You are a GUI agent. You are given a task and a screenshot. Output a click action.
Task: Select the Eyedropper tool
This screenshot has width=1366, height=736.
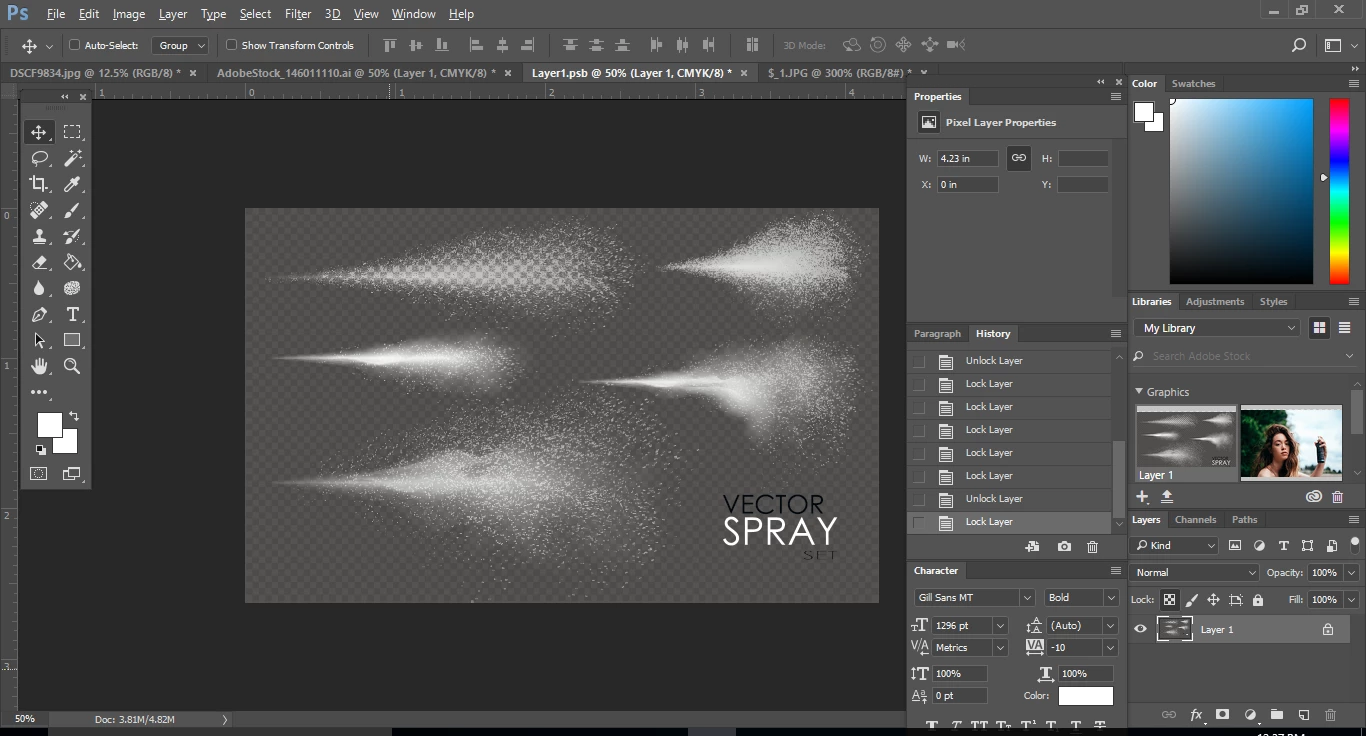tap(72, 184)
